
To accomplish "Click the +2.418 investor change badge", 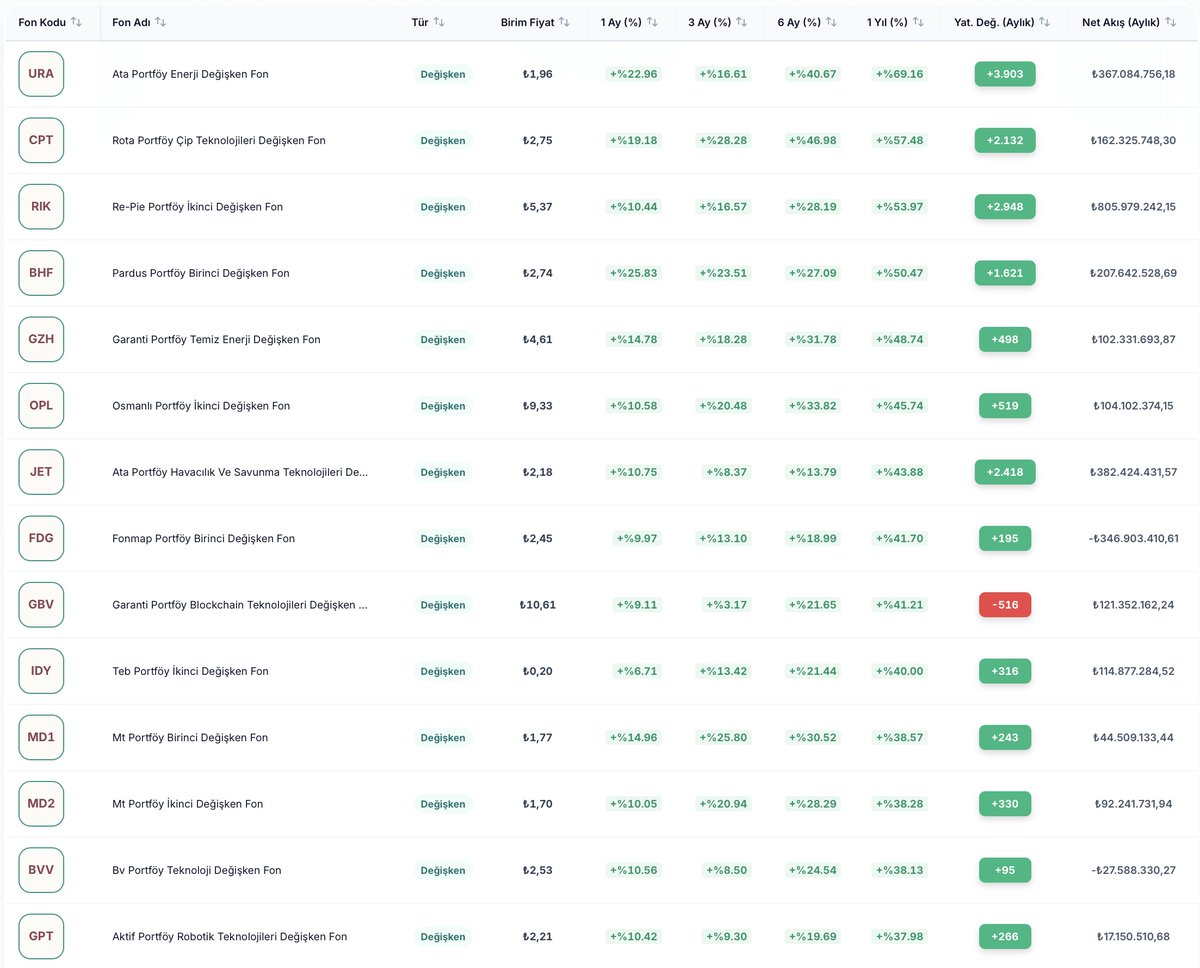I will tap(1005, 472).
